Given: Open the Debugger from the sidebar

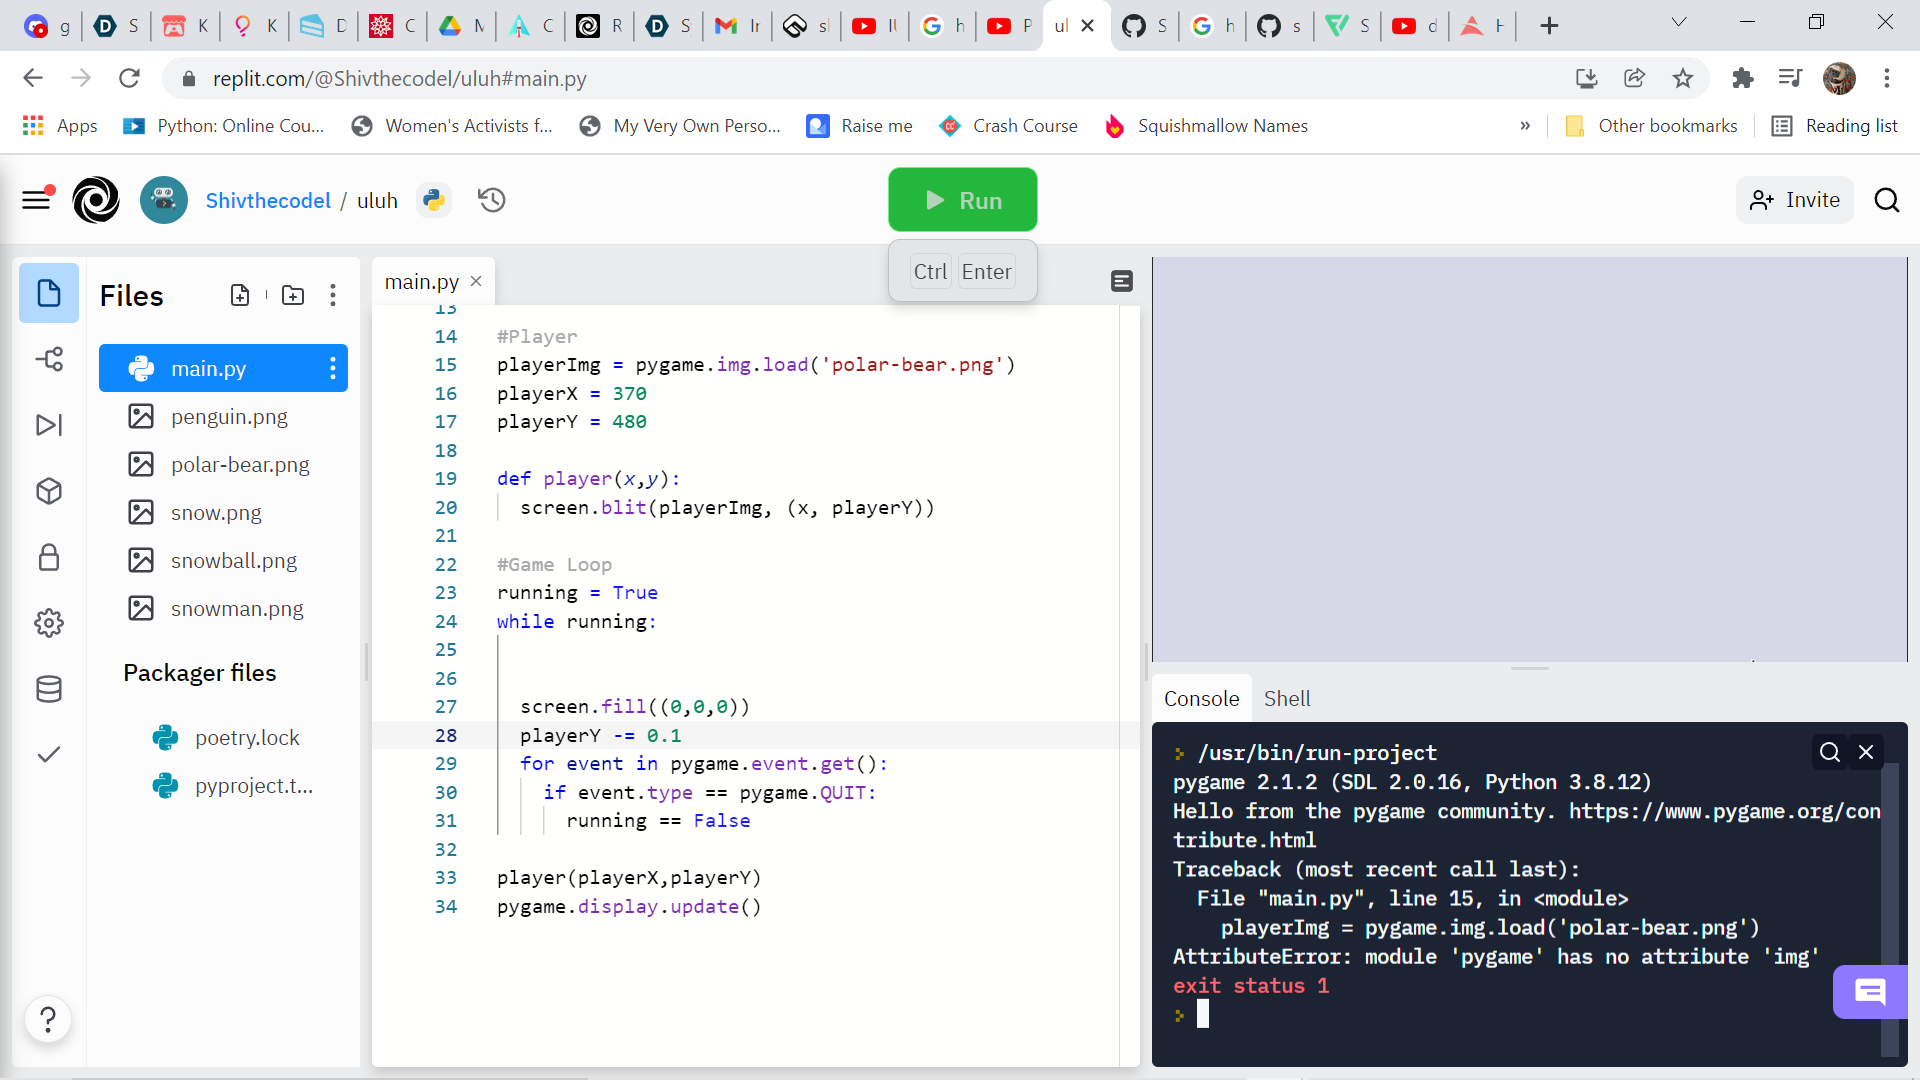Looking at the screenshot, I should [x=49, y=425].
